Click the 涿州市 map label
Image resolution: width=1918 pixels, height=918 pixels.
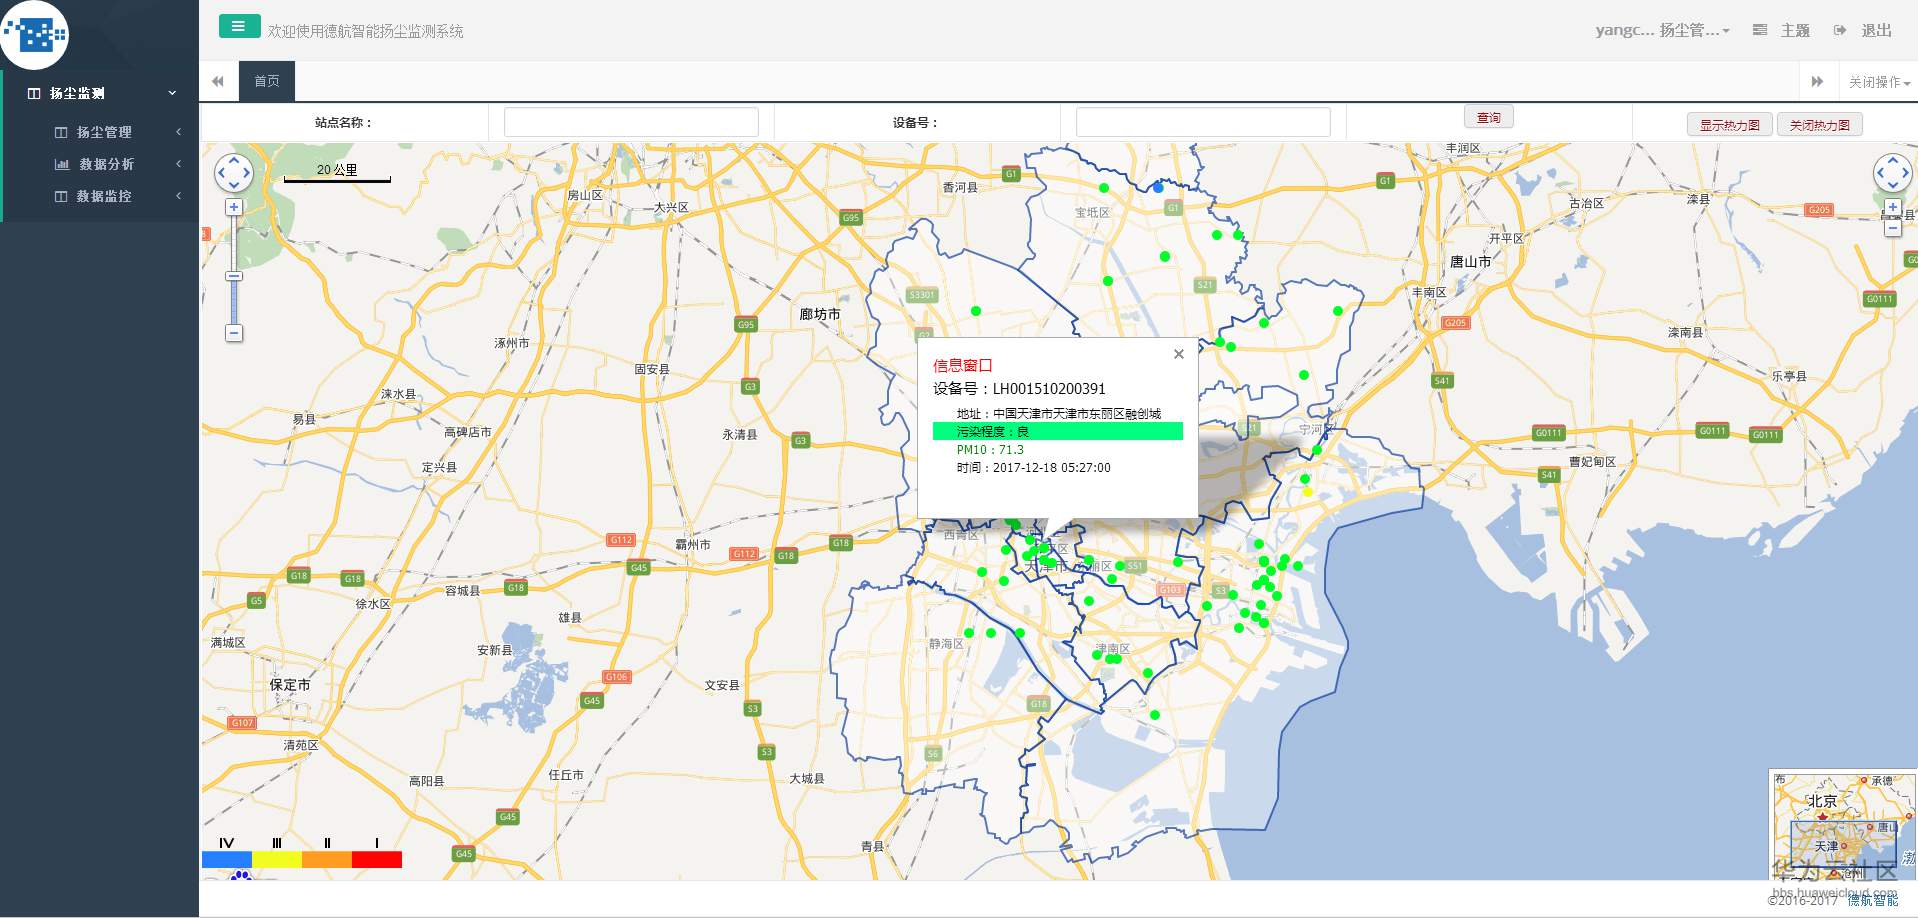[512, 343]
